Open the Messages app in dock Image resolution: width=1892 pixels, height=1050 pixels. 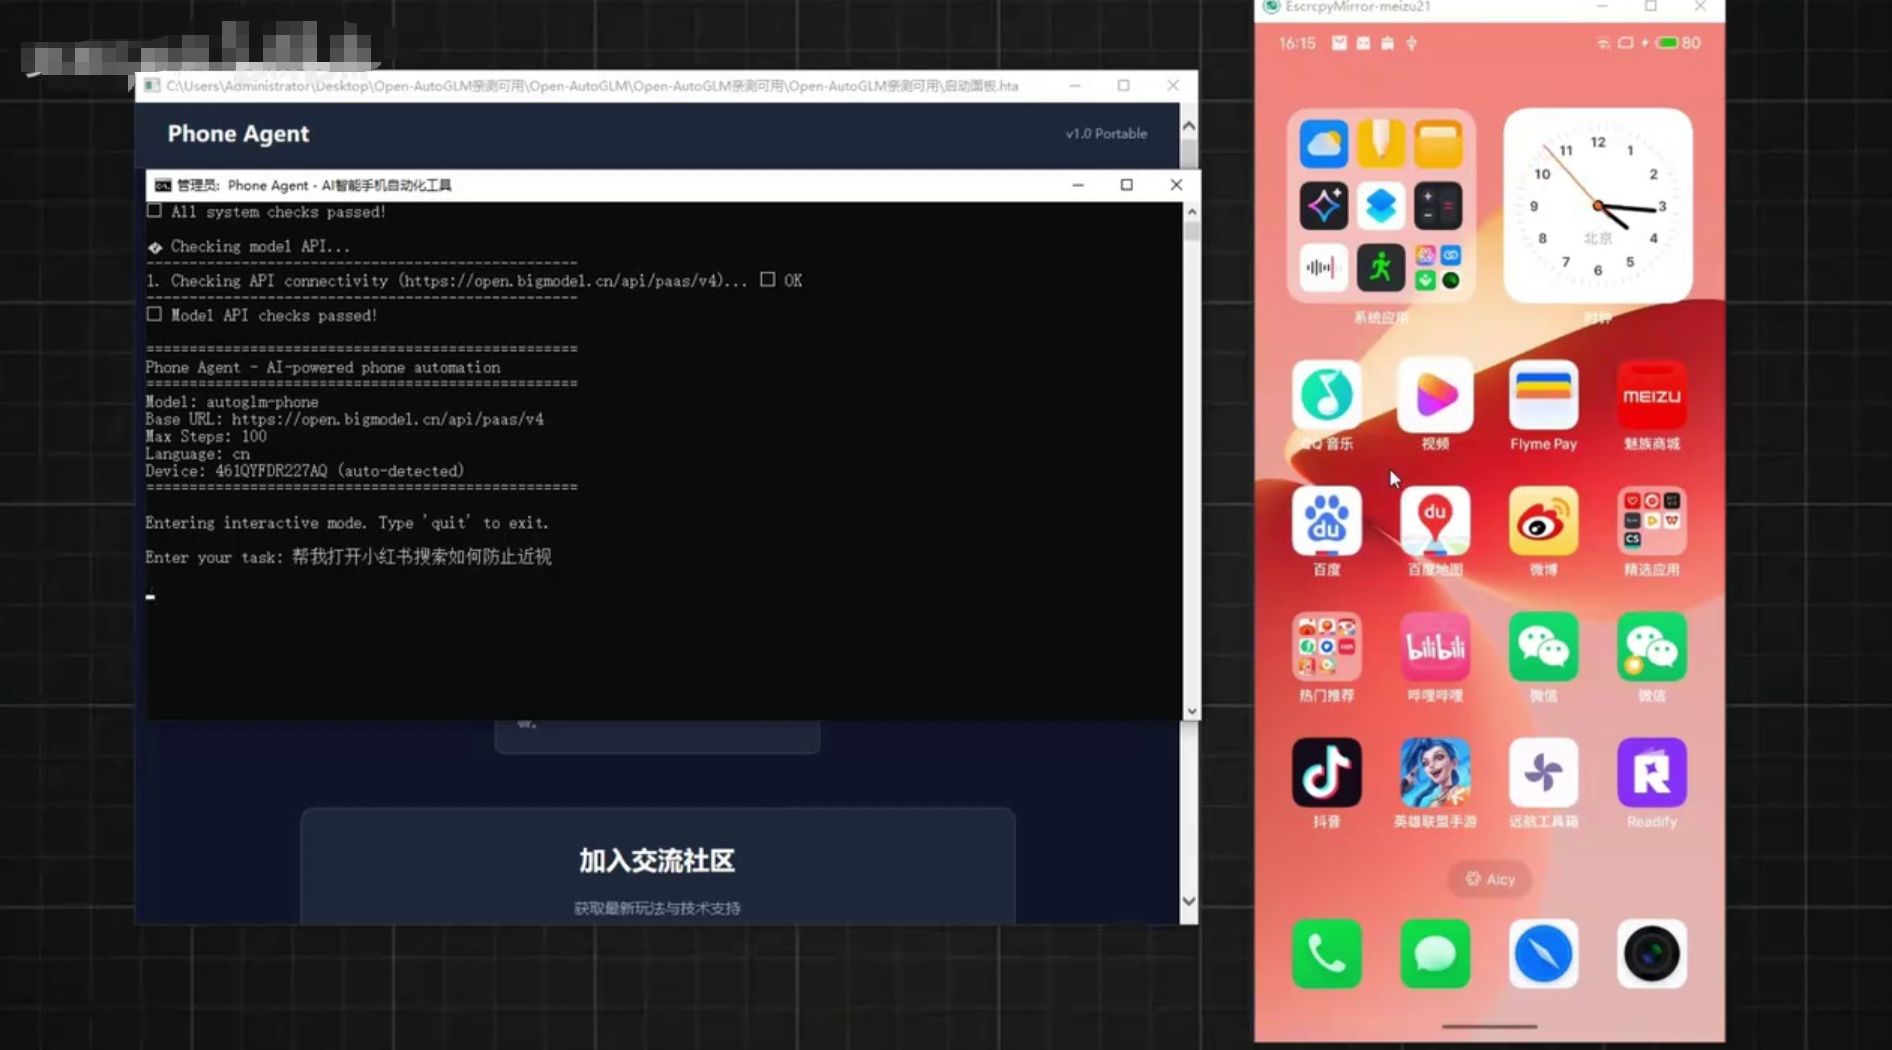(1435, 954)
